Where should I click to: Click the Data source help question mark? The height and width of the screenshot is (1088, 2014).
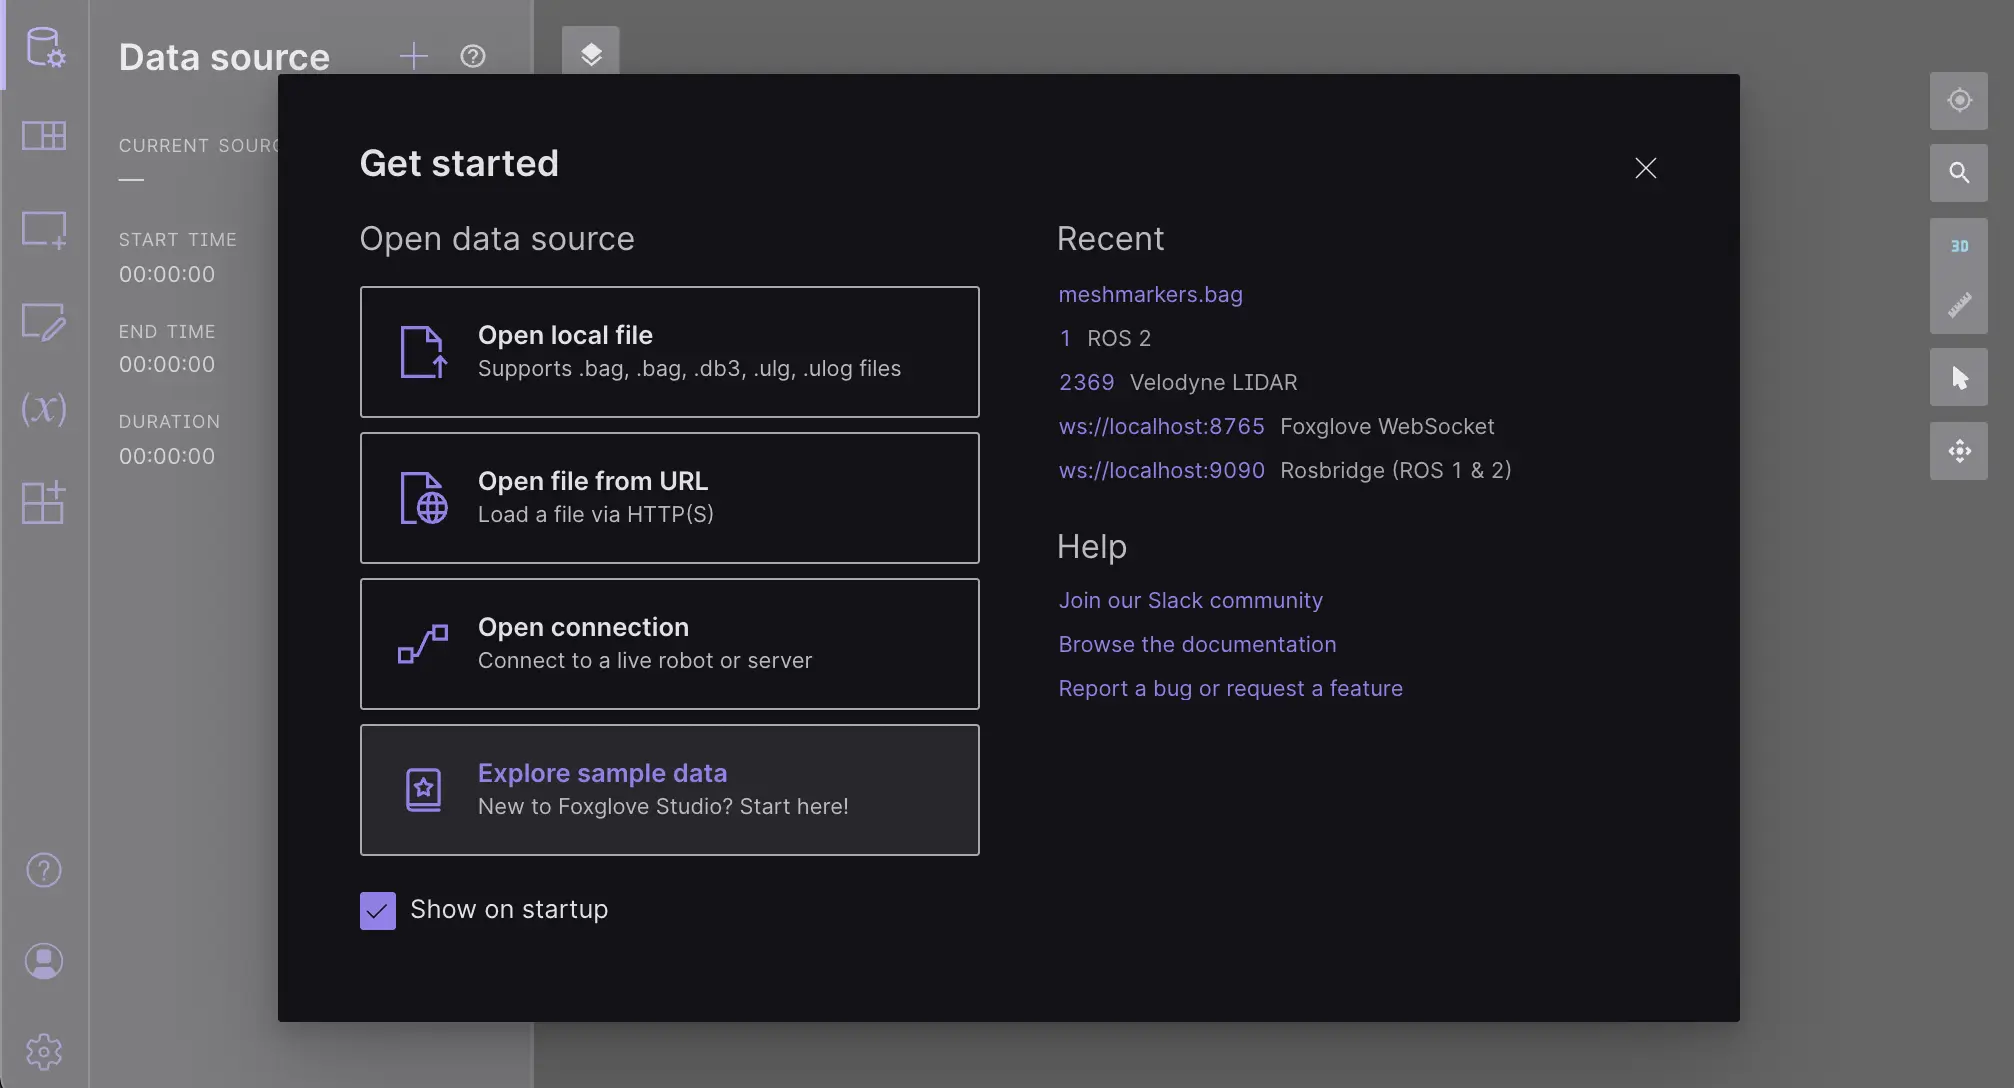pyautogui.click(x=472, y=56)
